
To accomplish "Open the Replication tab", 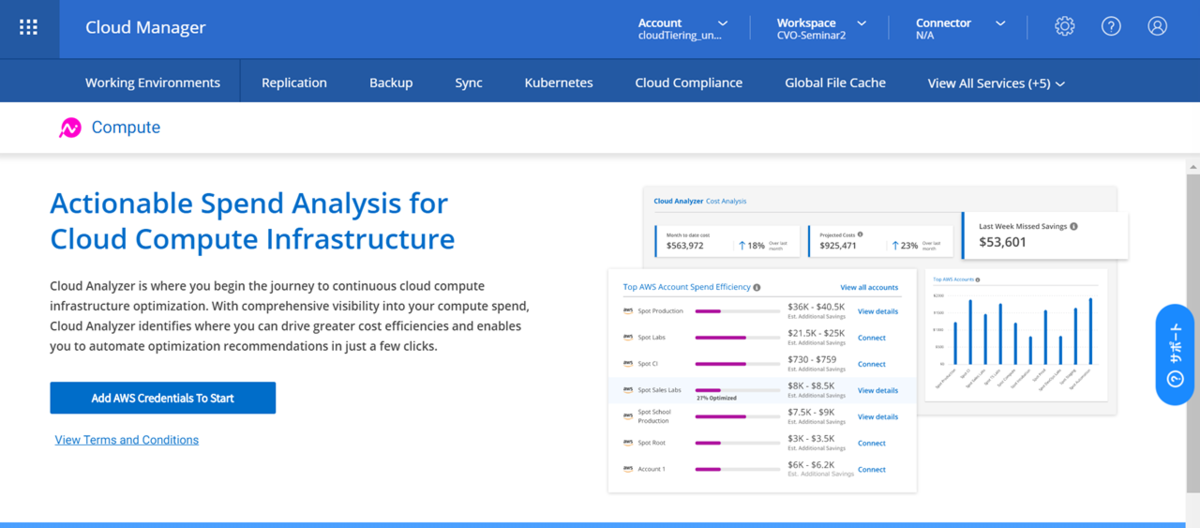I will click(294, 83).
